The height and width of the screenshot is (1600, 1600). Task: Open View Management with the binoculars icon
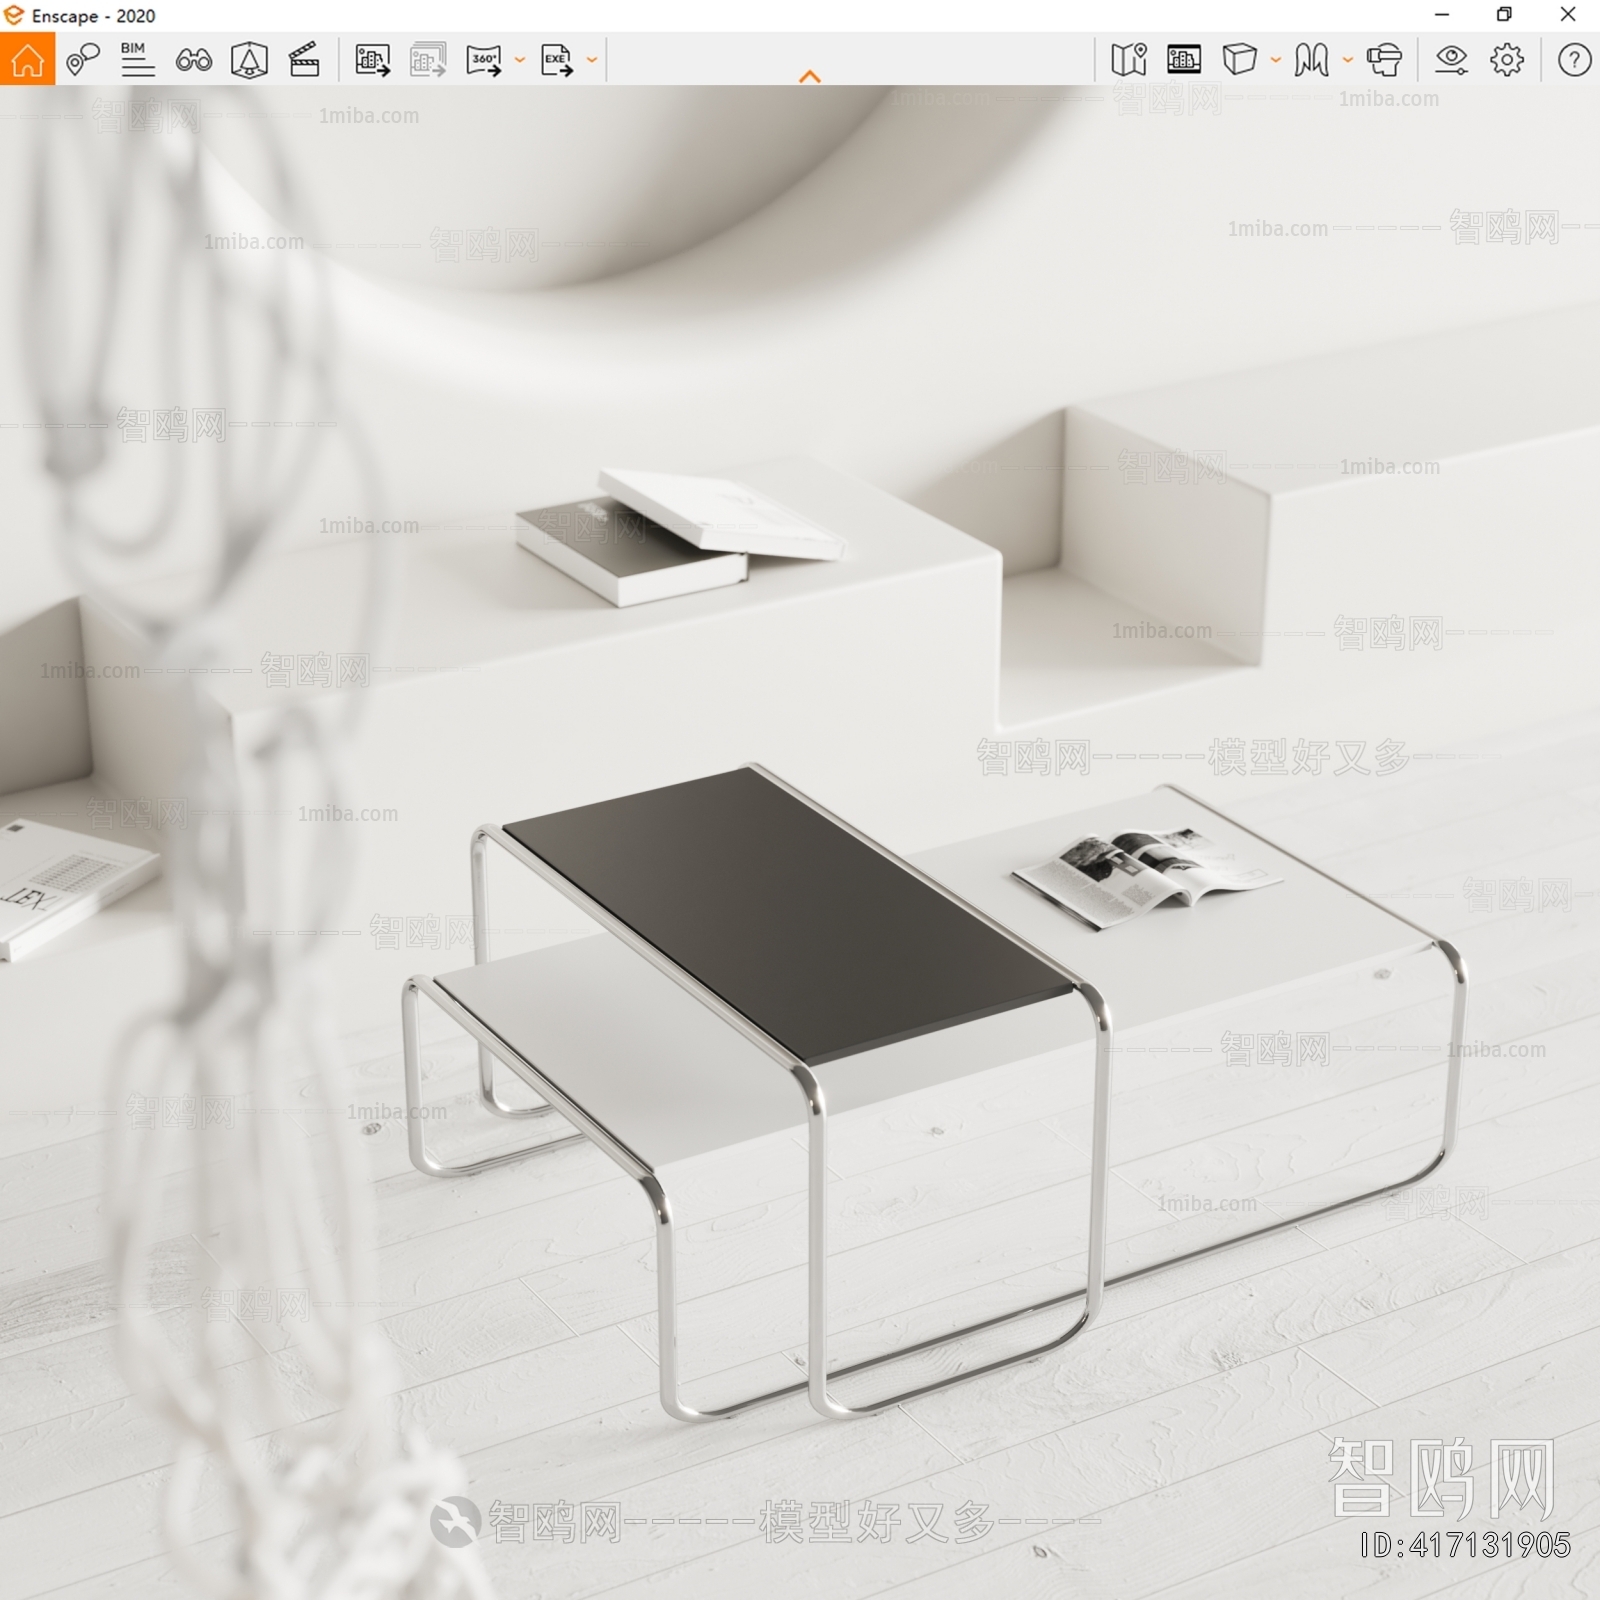[x=193, y=60]
